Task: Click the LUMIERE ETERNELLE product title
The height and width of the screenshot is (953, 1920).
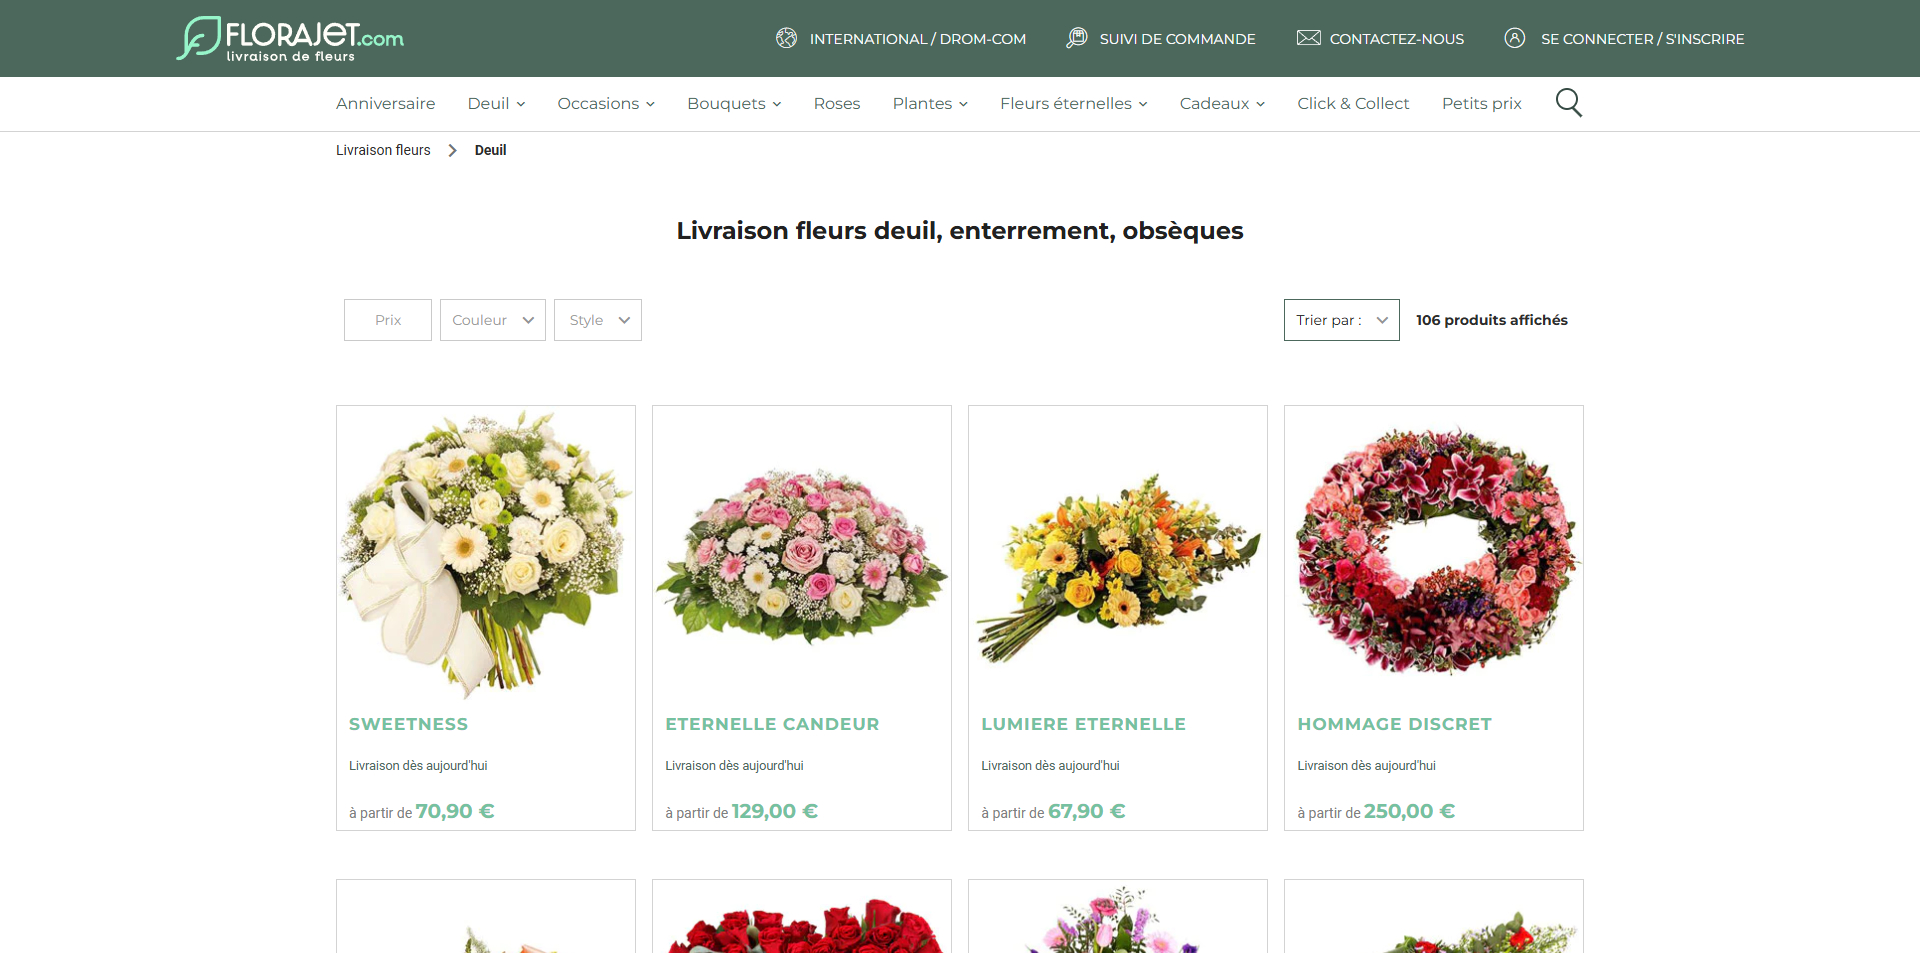Action: point(1084,724)
